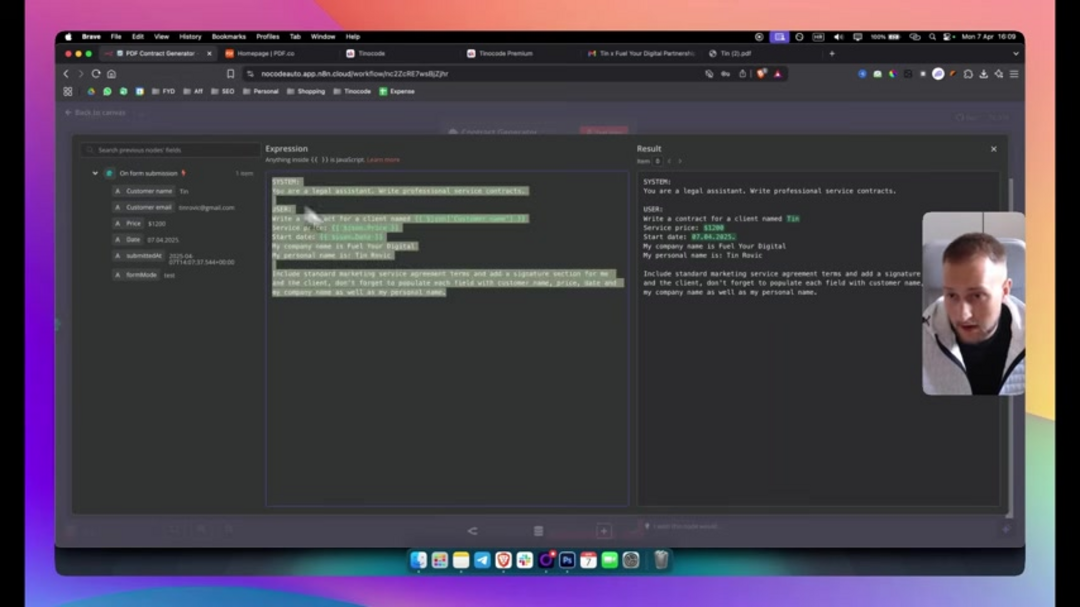
Task: Open the SEO bookmarks folder
Action: tap(227, 91)
